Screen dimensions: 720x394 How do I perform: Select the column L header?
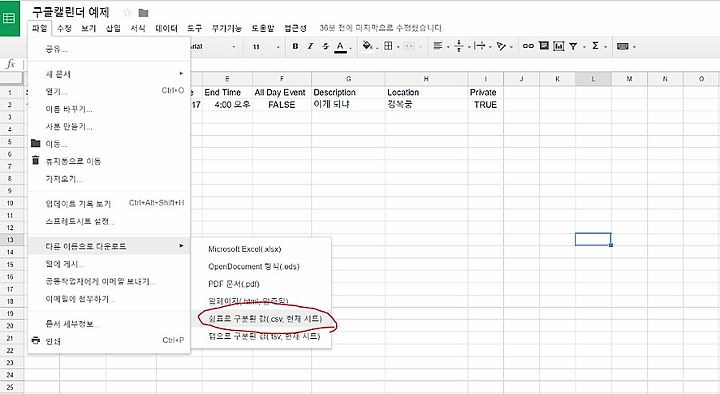click(593, 79)
